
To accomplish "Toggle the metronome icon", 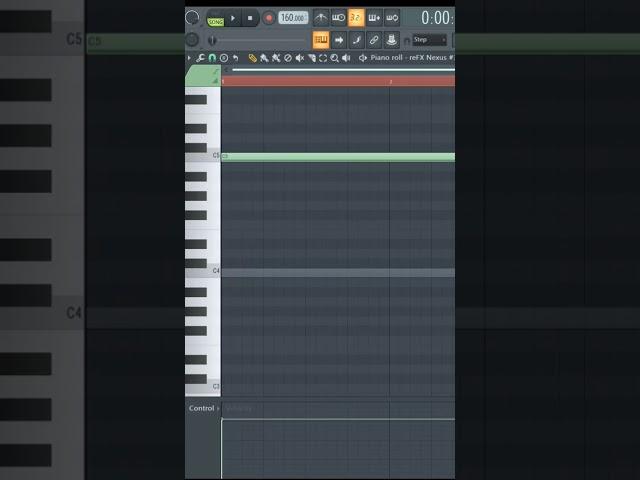I will click(321, 18).
